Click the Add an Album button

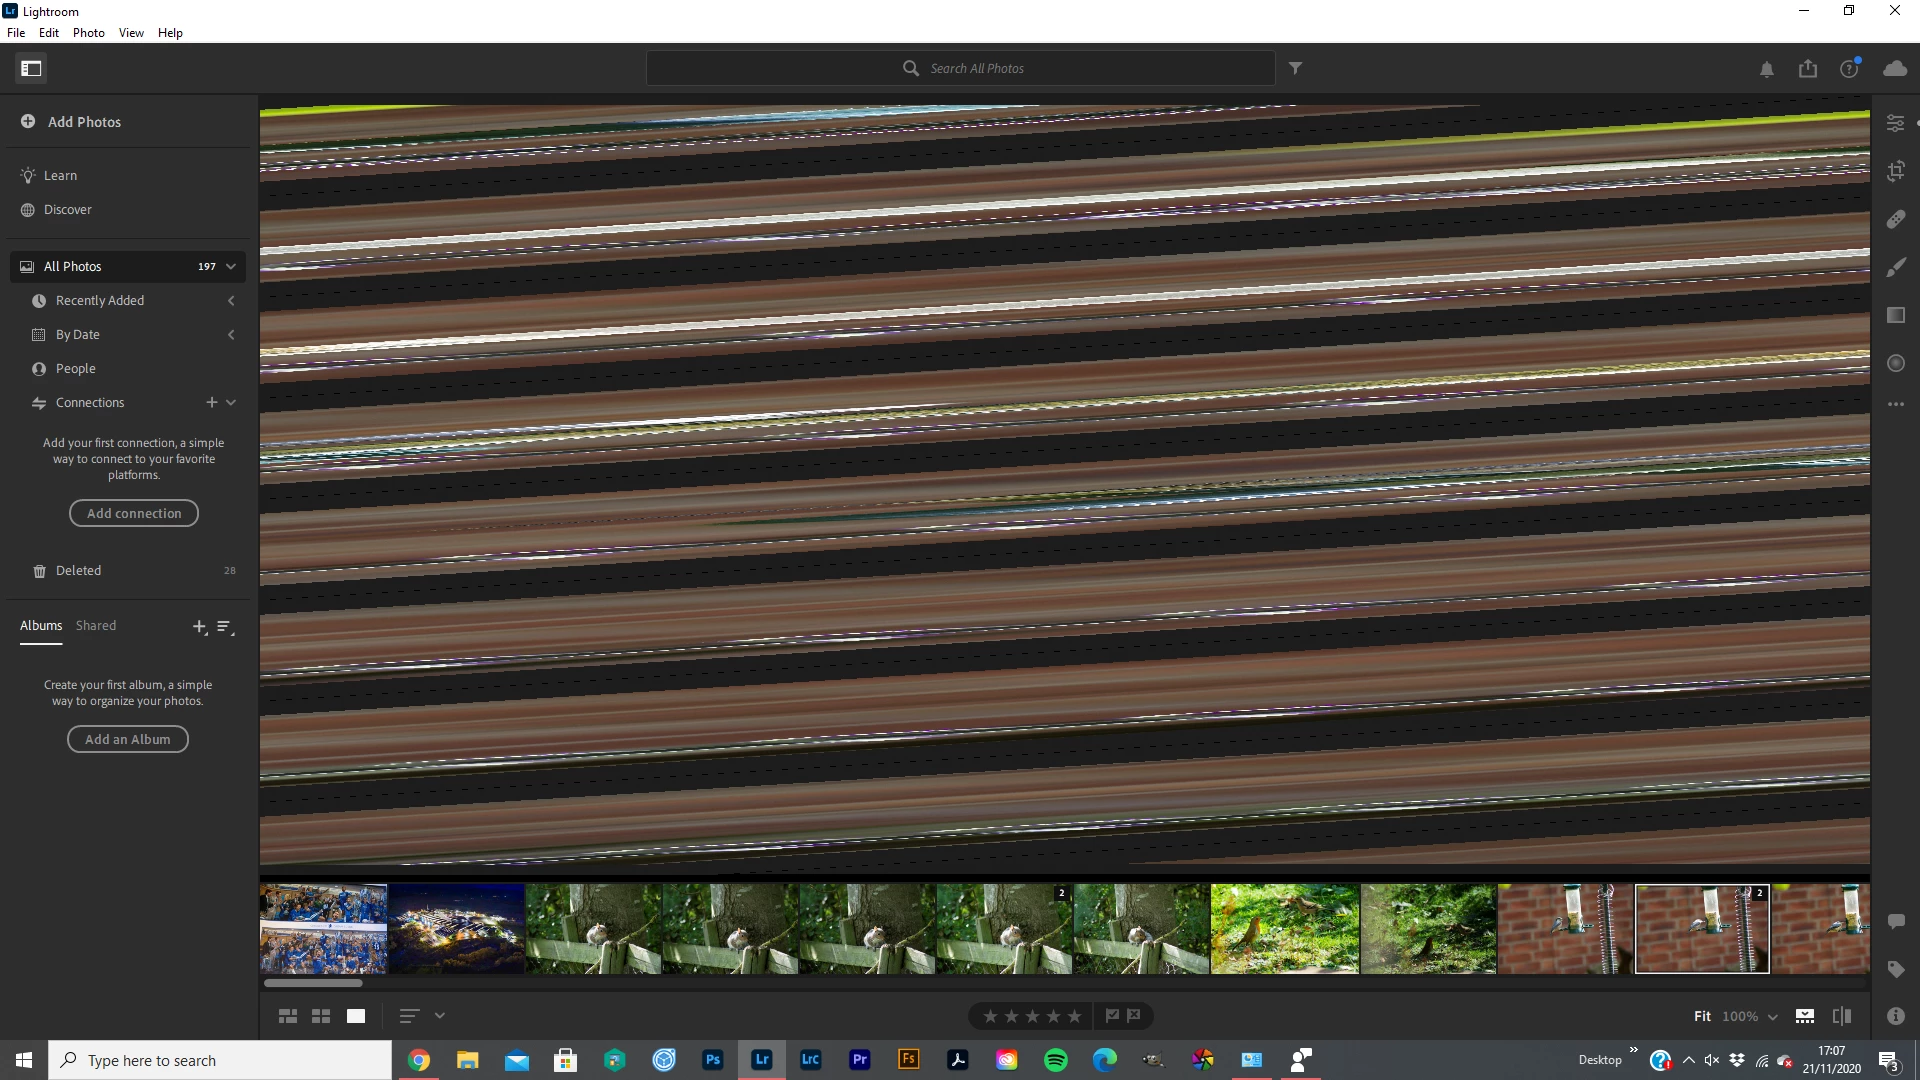128,739
